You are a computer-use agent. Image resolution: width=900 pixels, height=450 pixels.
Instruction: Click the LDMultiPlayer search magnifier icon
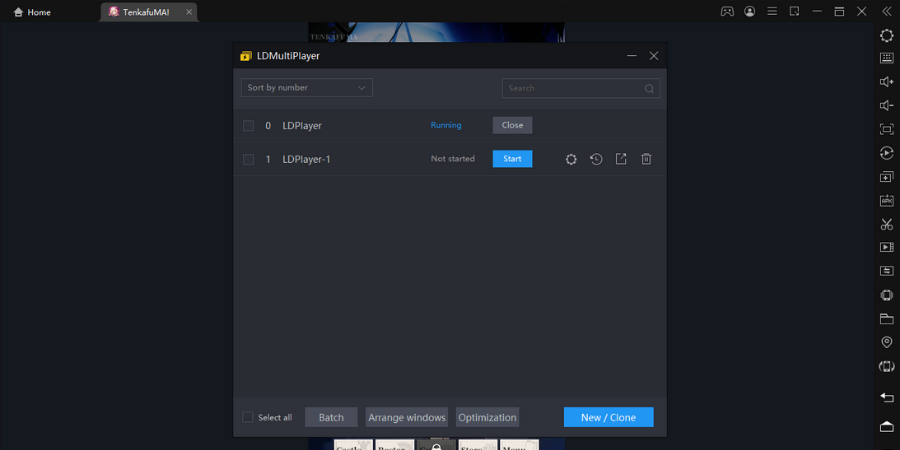point(649,88)
